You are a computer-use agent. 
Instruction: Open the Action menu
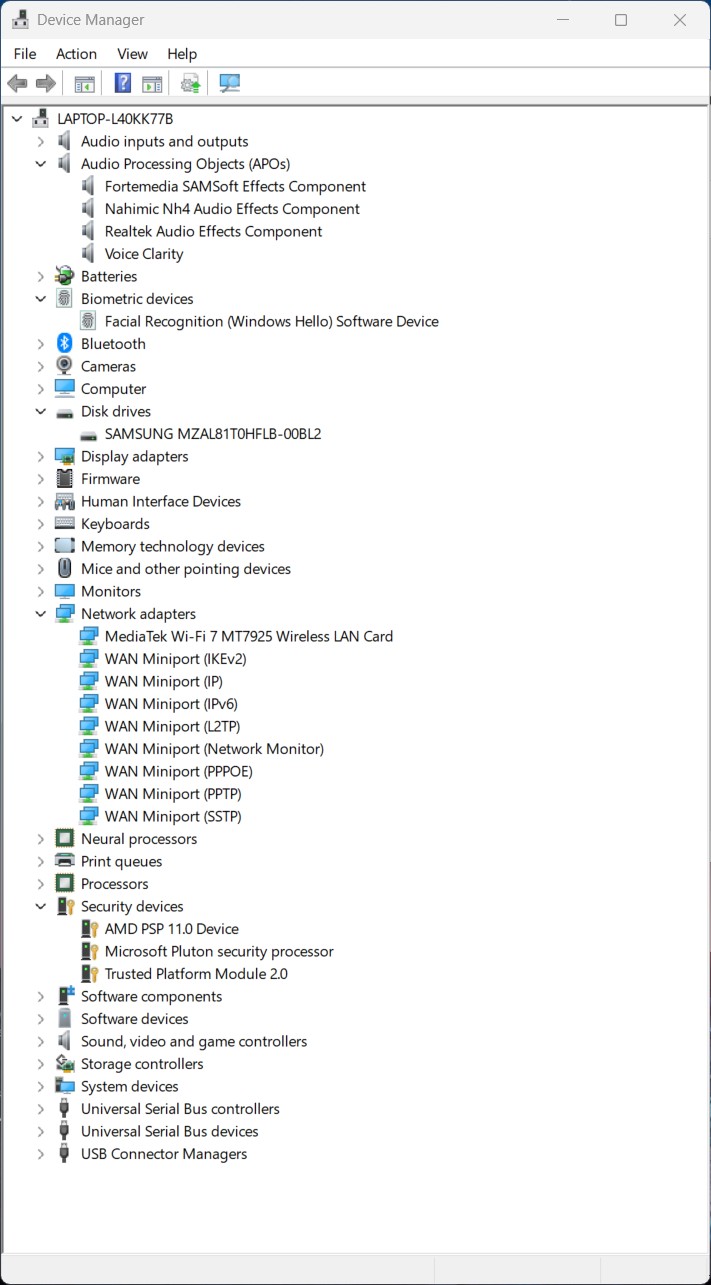point(76,54)
